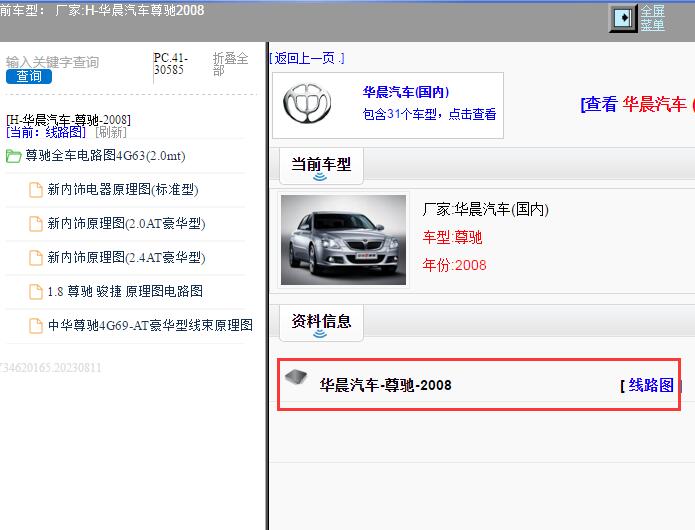Select the 资料信息 tab
The width and height of the screenshot is (695, 530).
click(321, 323)
